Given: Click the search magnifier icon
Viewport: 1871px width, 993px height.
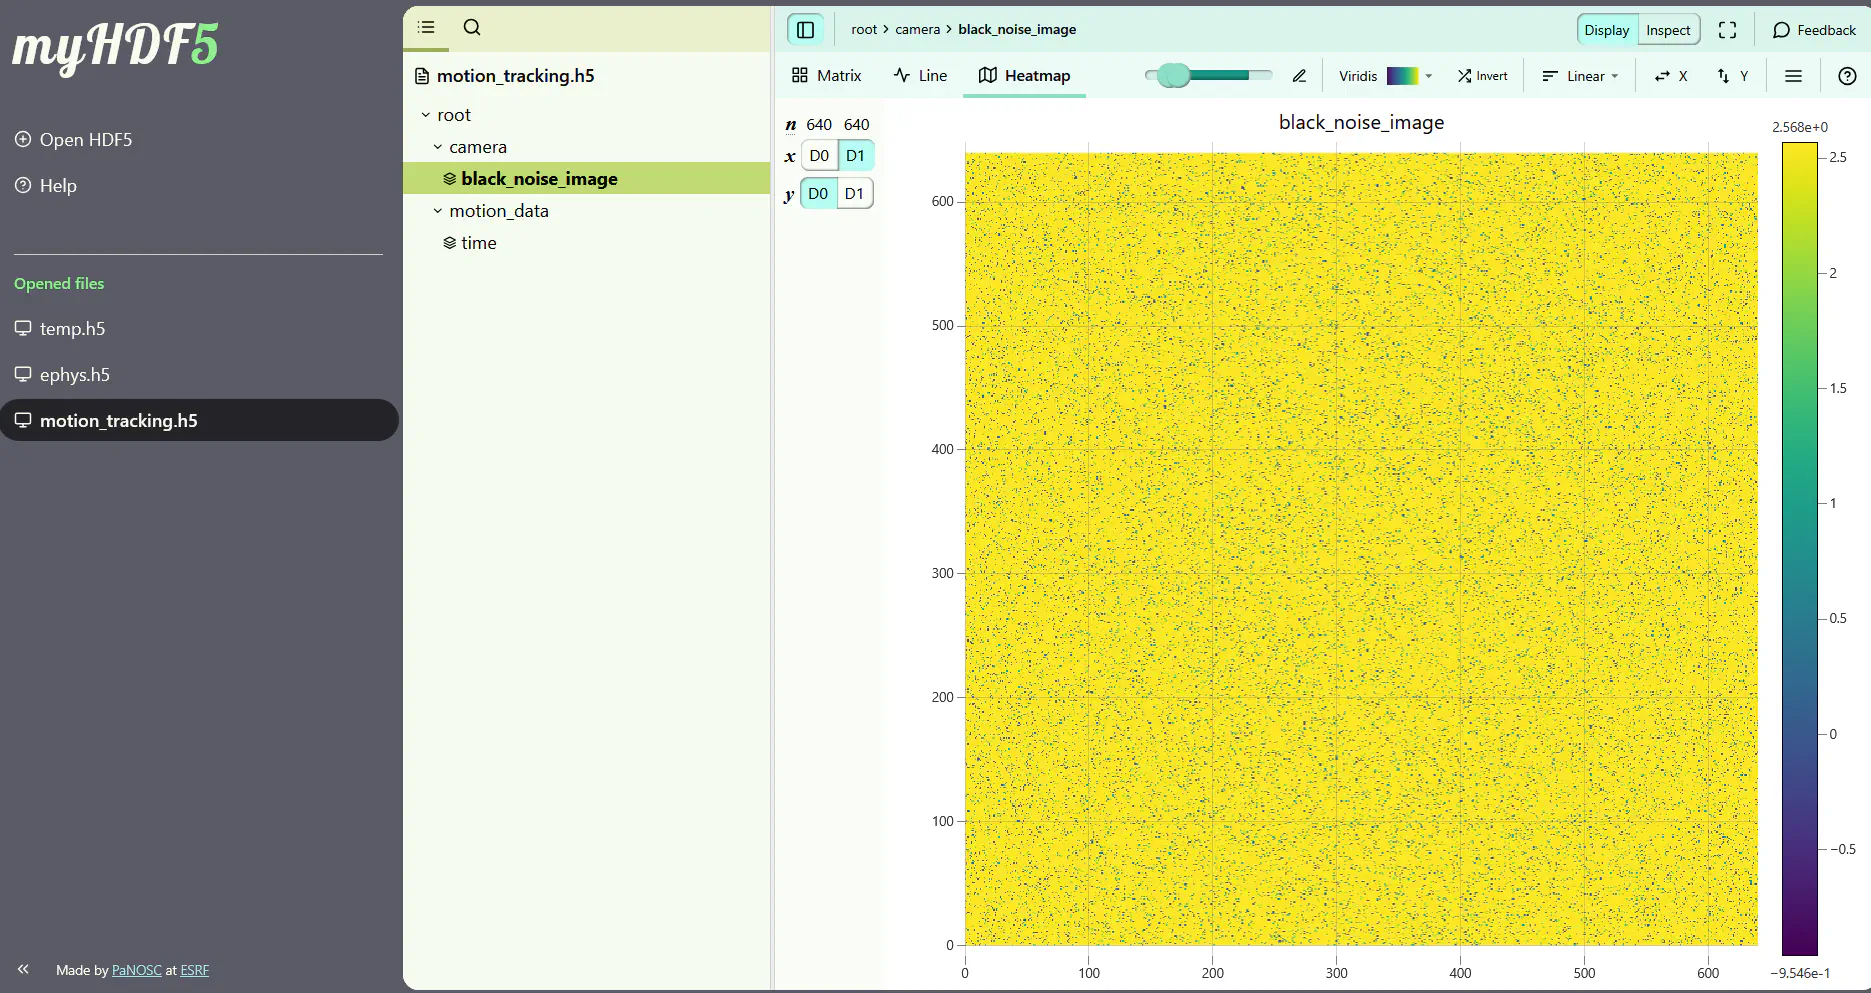Looking at the screenshot, I should [472, 28].
